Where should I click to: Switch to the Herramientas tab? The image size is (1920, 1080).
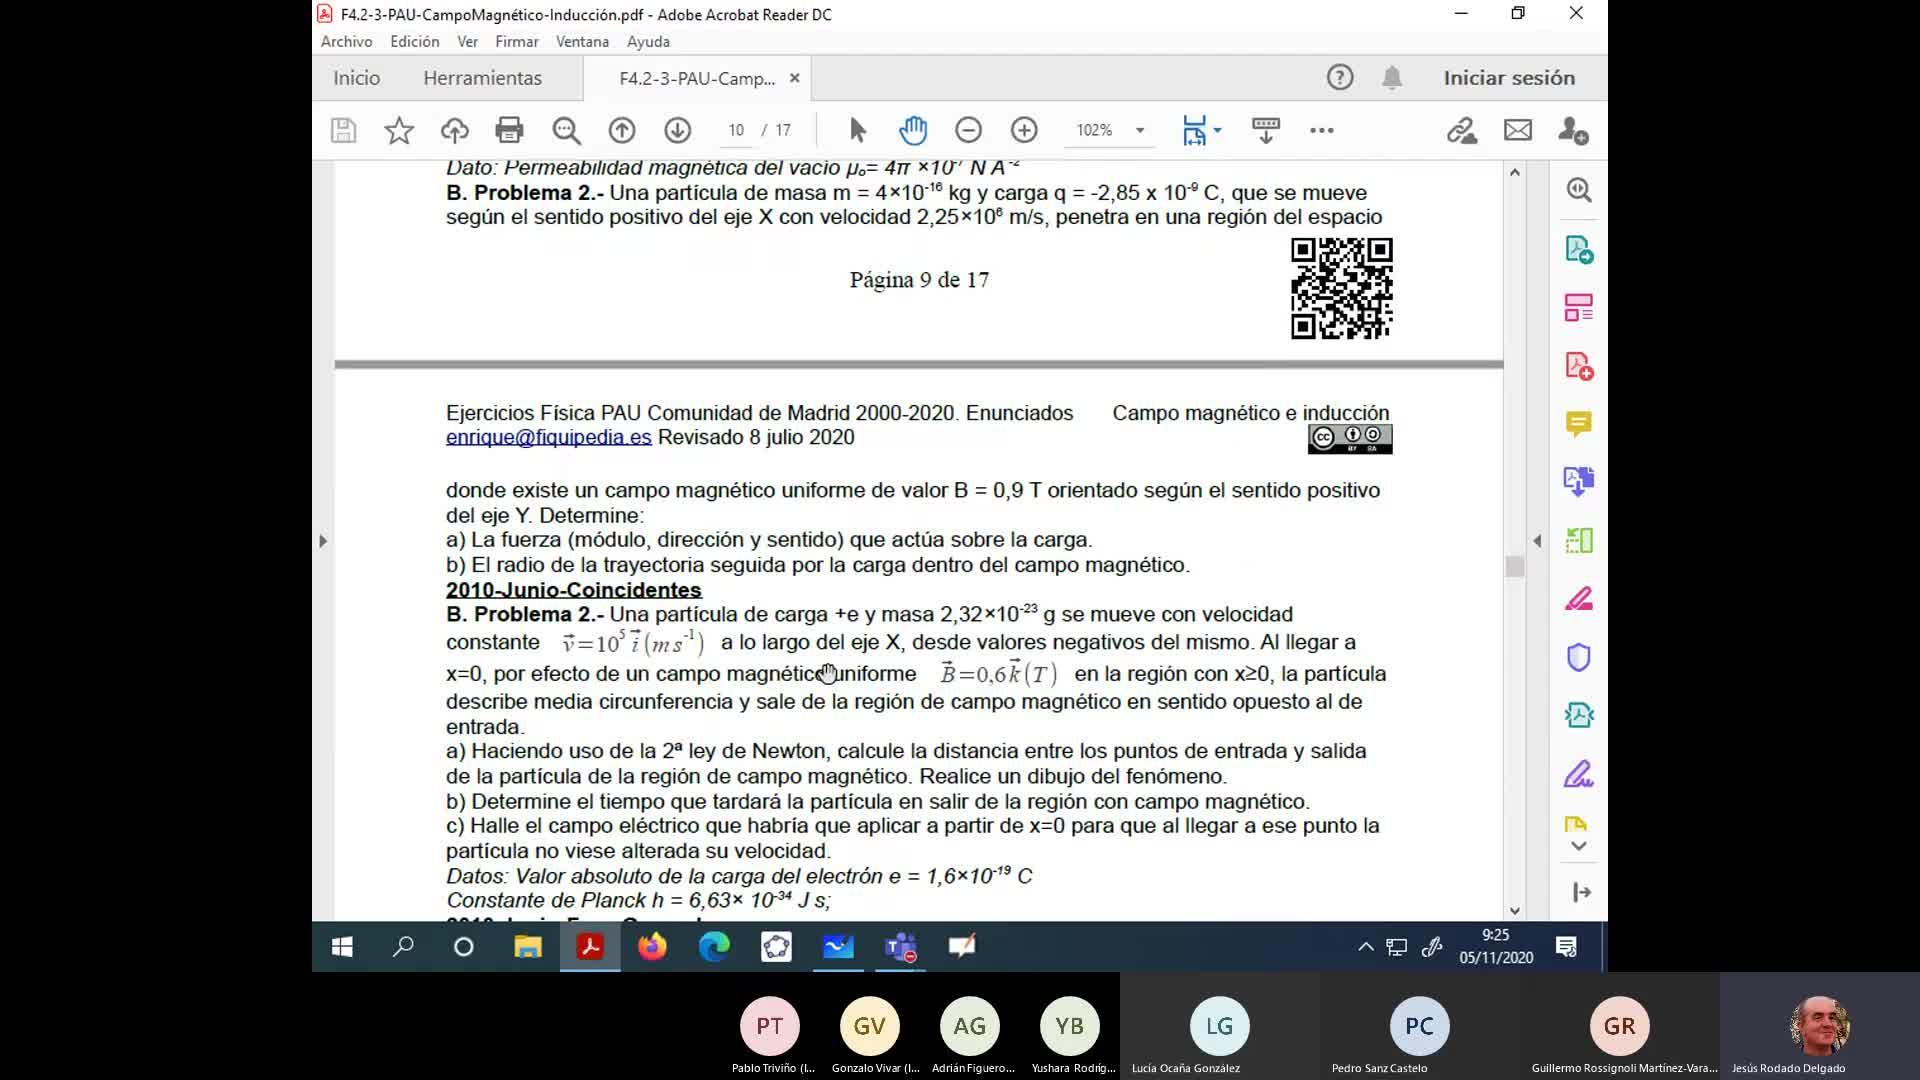(482, 78)
